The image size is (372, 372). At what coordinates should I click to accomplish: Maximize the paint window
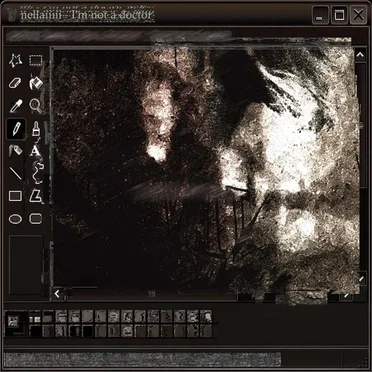339,15
